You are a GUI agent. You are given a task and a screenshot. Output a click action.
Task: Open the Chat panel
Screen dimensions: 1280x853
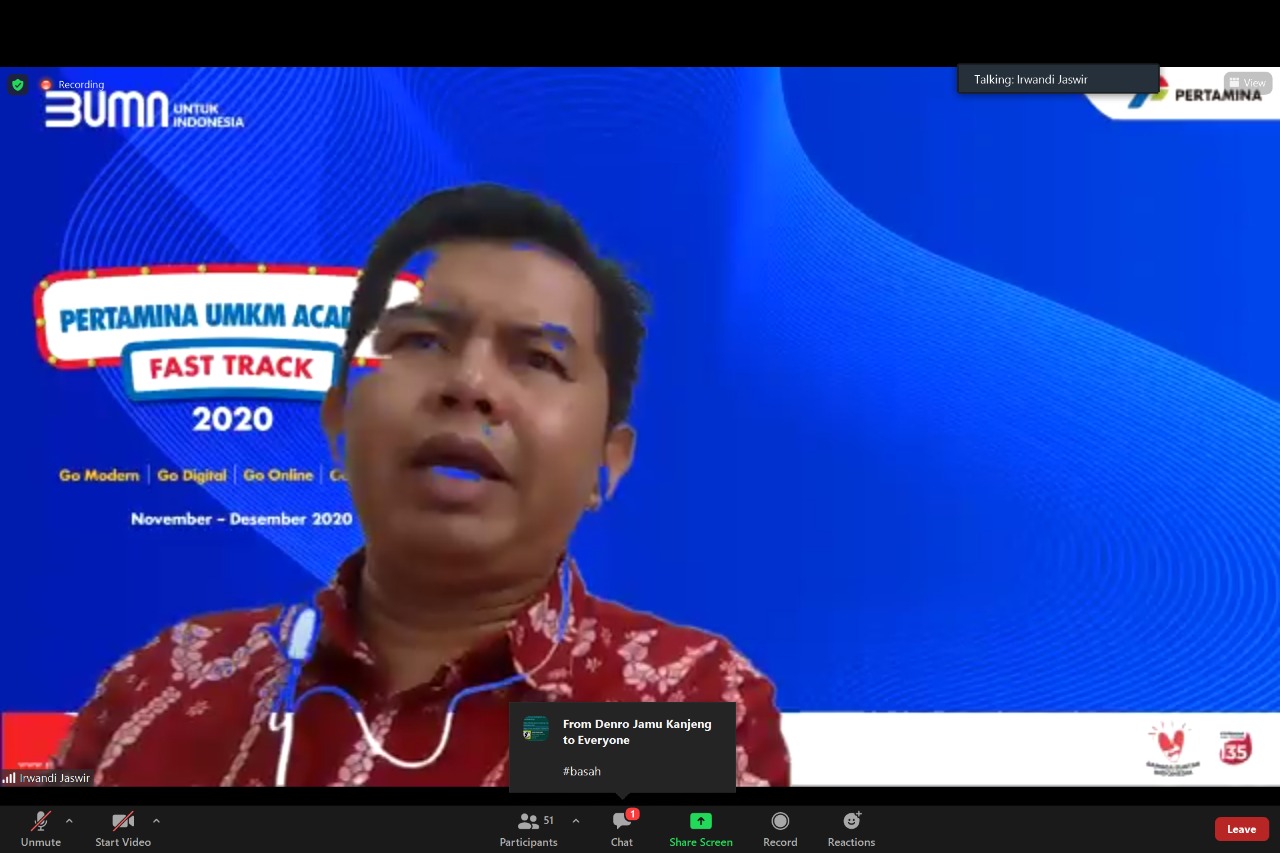tap(622, 829)
